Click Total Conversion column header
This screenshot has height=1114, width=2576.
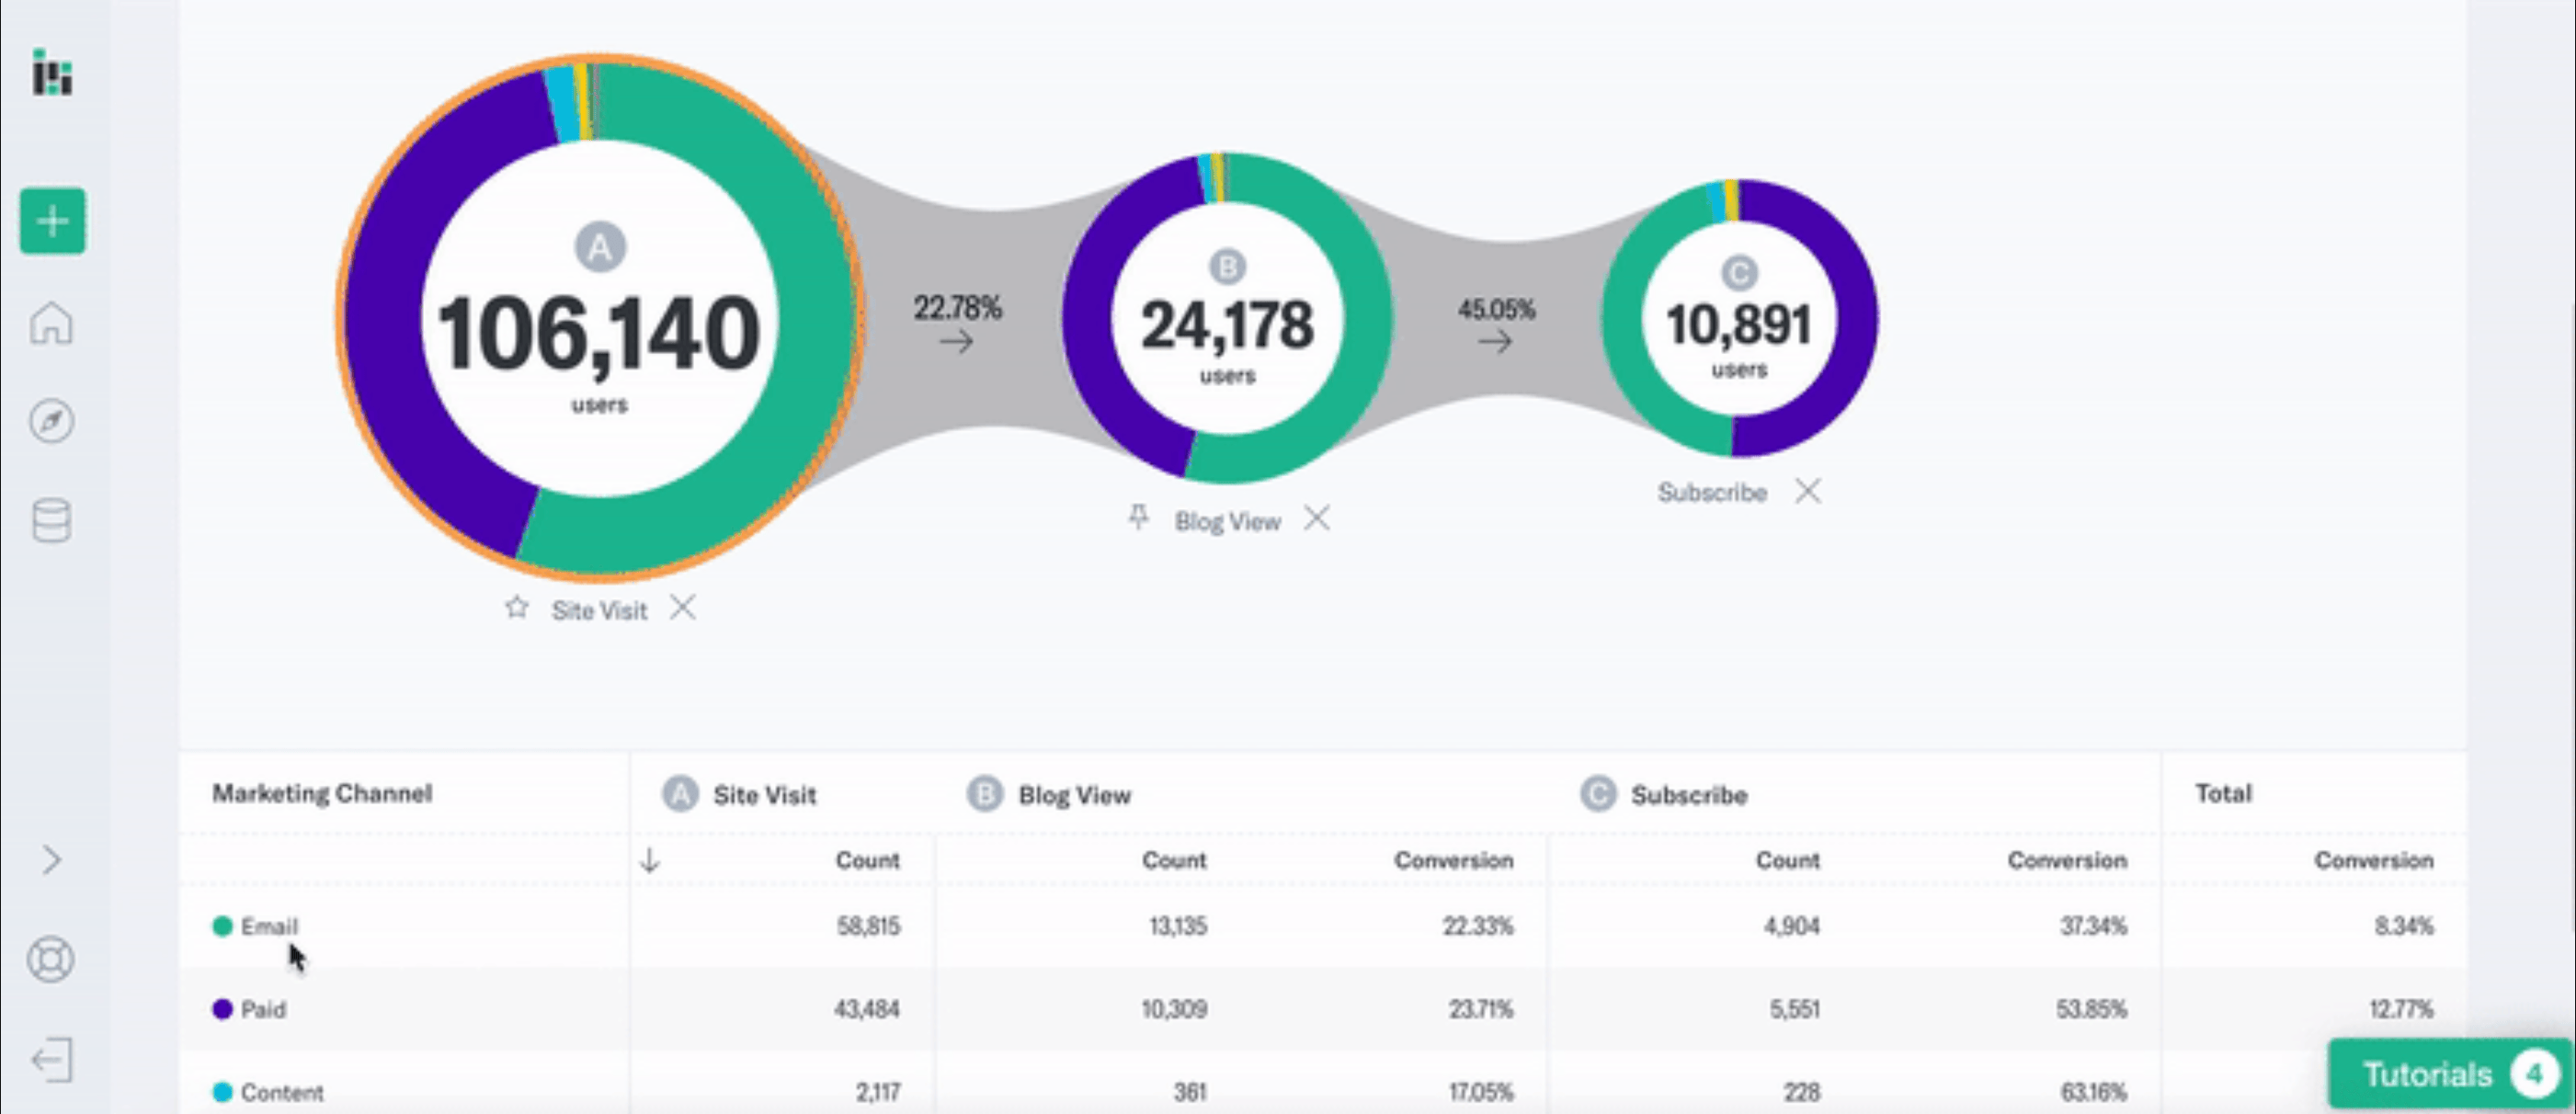(2374, 860)
